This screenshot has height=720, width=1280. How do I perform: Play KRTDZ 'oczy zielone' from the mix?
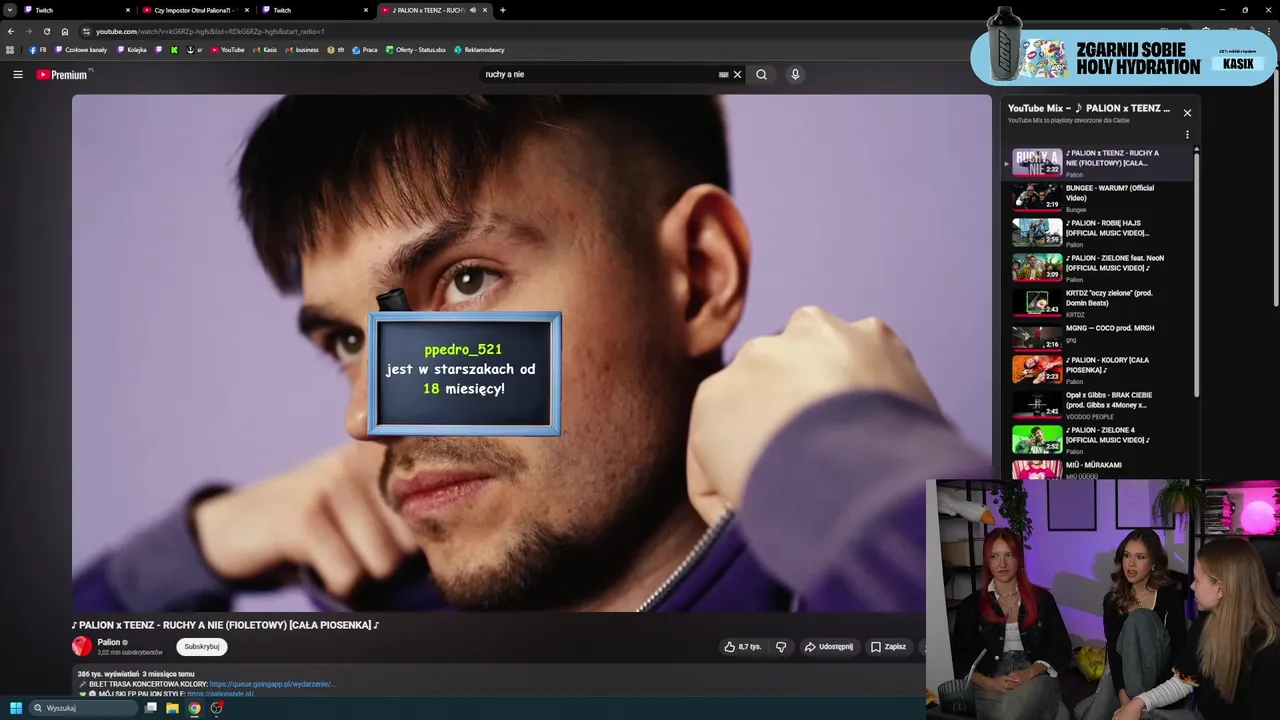[1098, 302]
